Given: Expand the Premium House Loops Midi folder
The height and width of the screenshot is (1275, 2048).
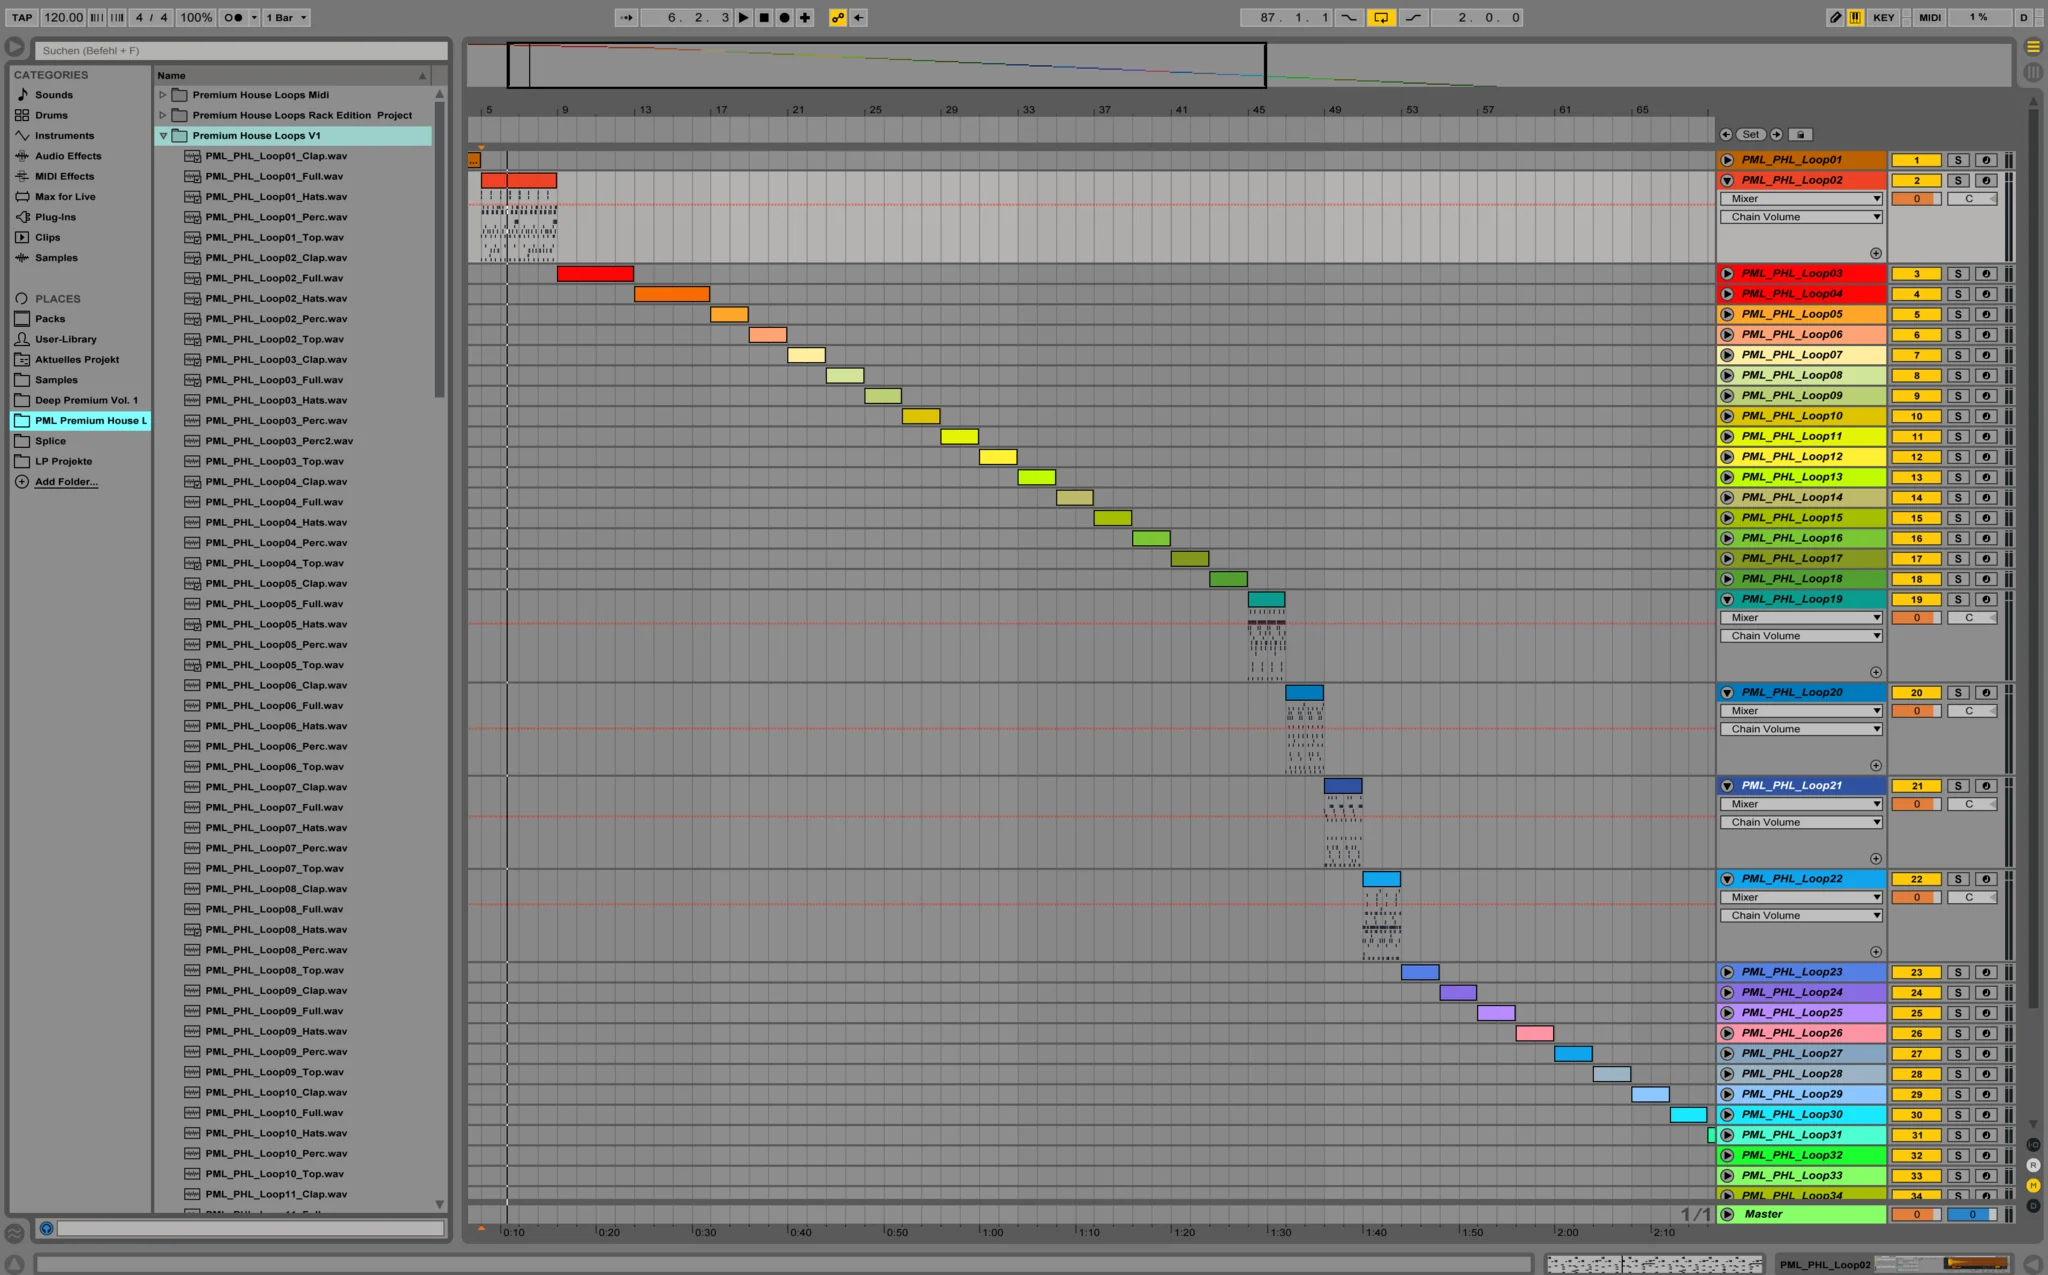Looking at the screenshot, I should click(163, 95).
